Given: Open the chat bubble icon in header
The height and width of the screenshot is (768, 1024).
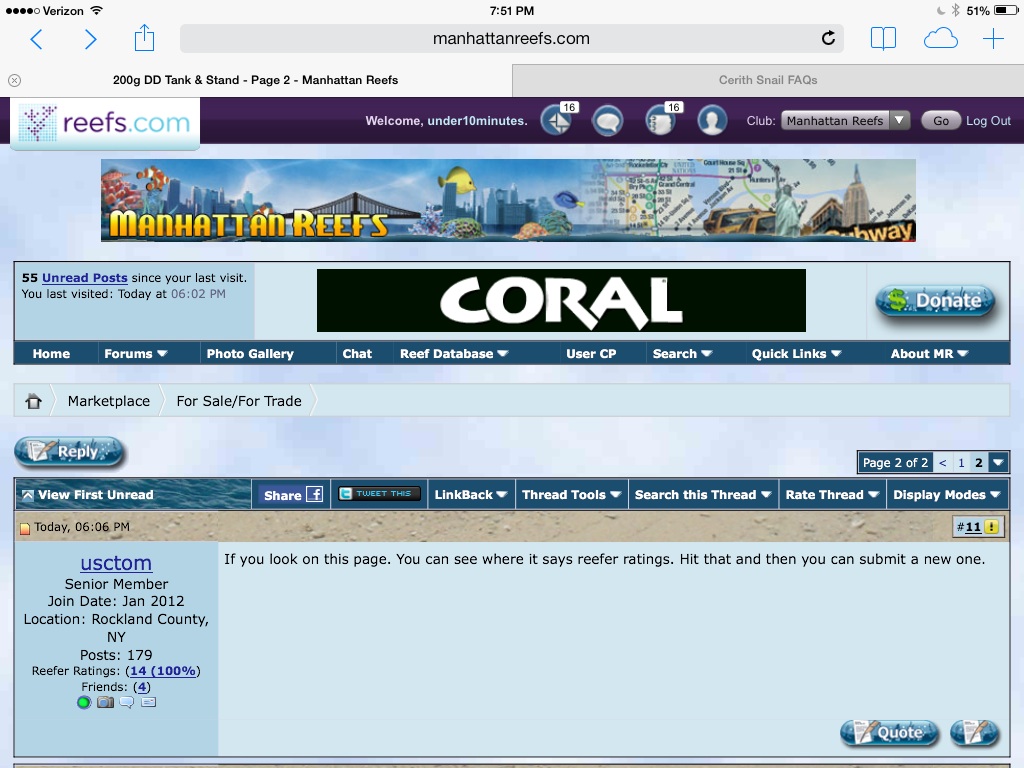Looking at the screenshot, I should (x=607, y=121).
